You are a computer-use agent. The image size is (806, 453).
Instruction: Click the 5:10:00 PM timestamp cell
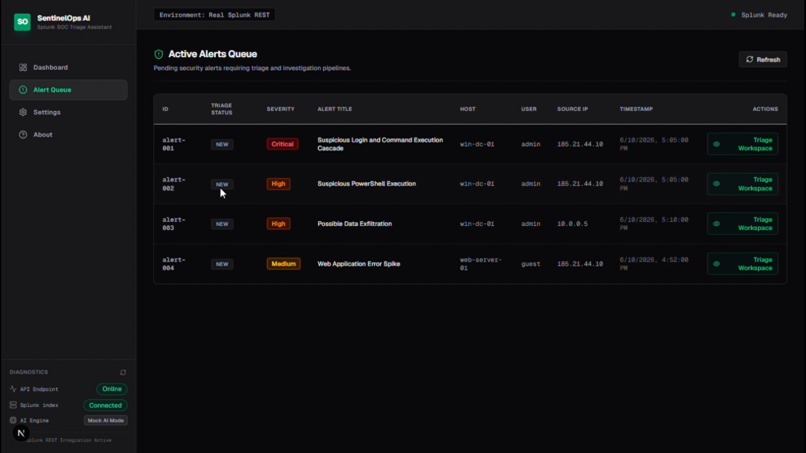tap(654, 224)
